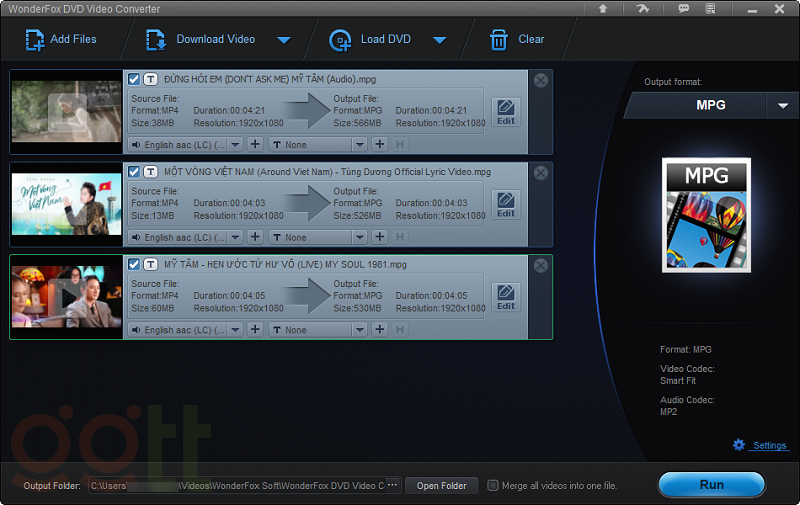Image resolution: width=800 pixels, height=505 pixels.
Task: Click the Clear trash icon
Action: (498, 40)
